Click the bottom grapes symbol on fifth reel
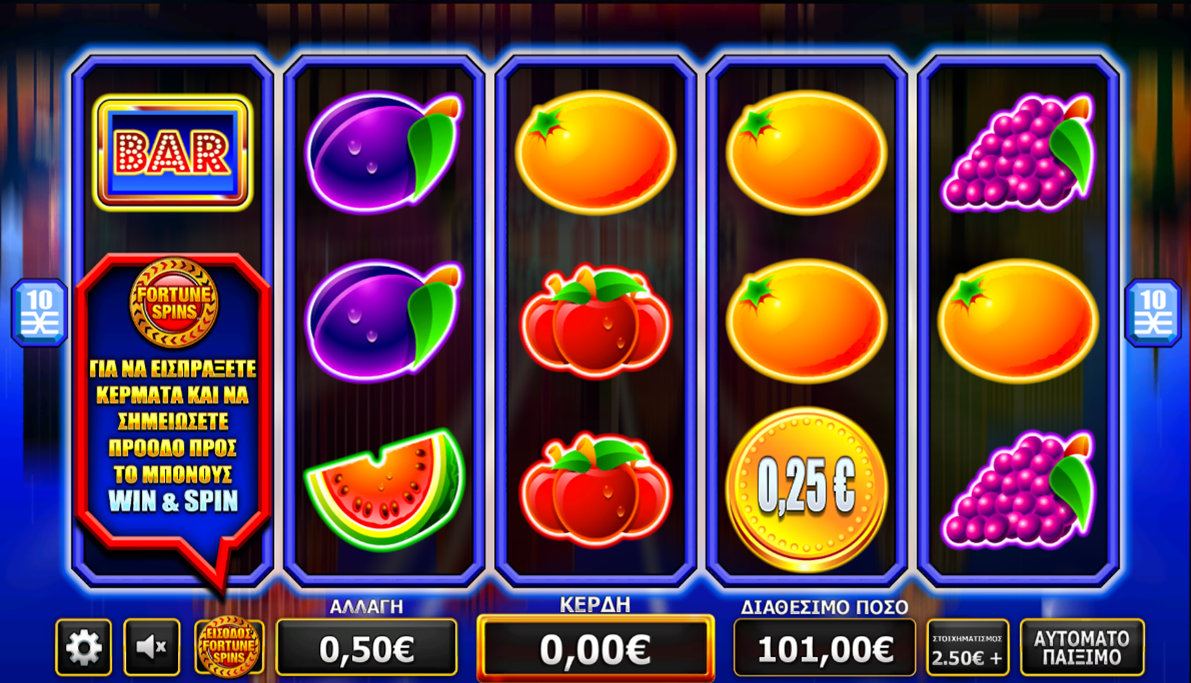The image size is (1191, 683). [1018, 489]
